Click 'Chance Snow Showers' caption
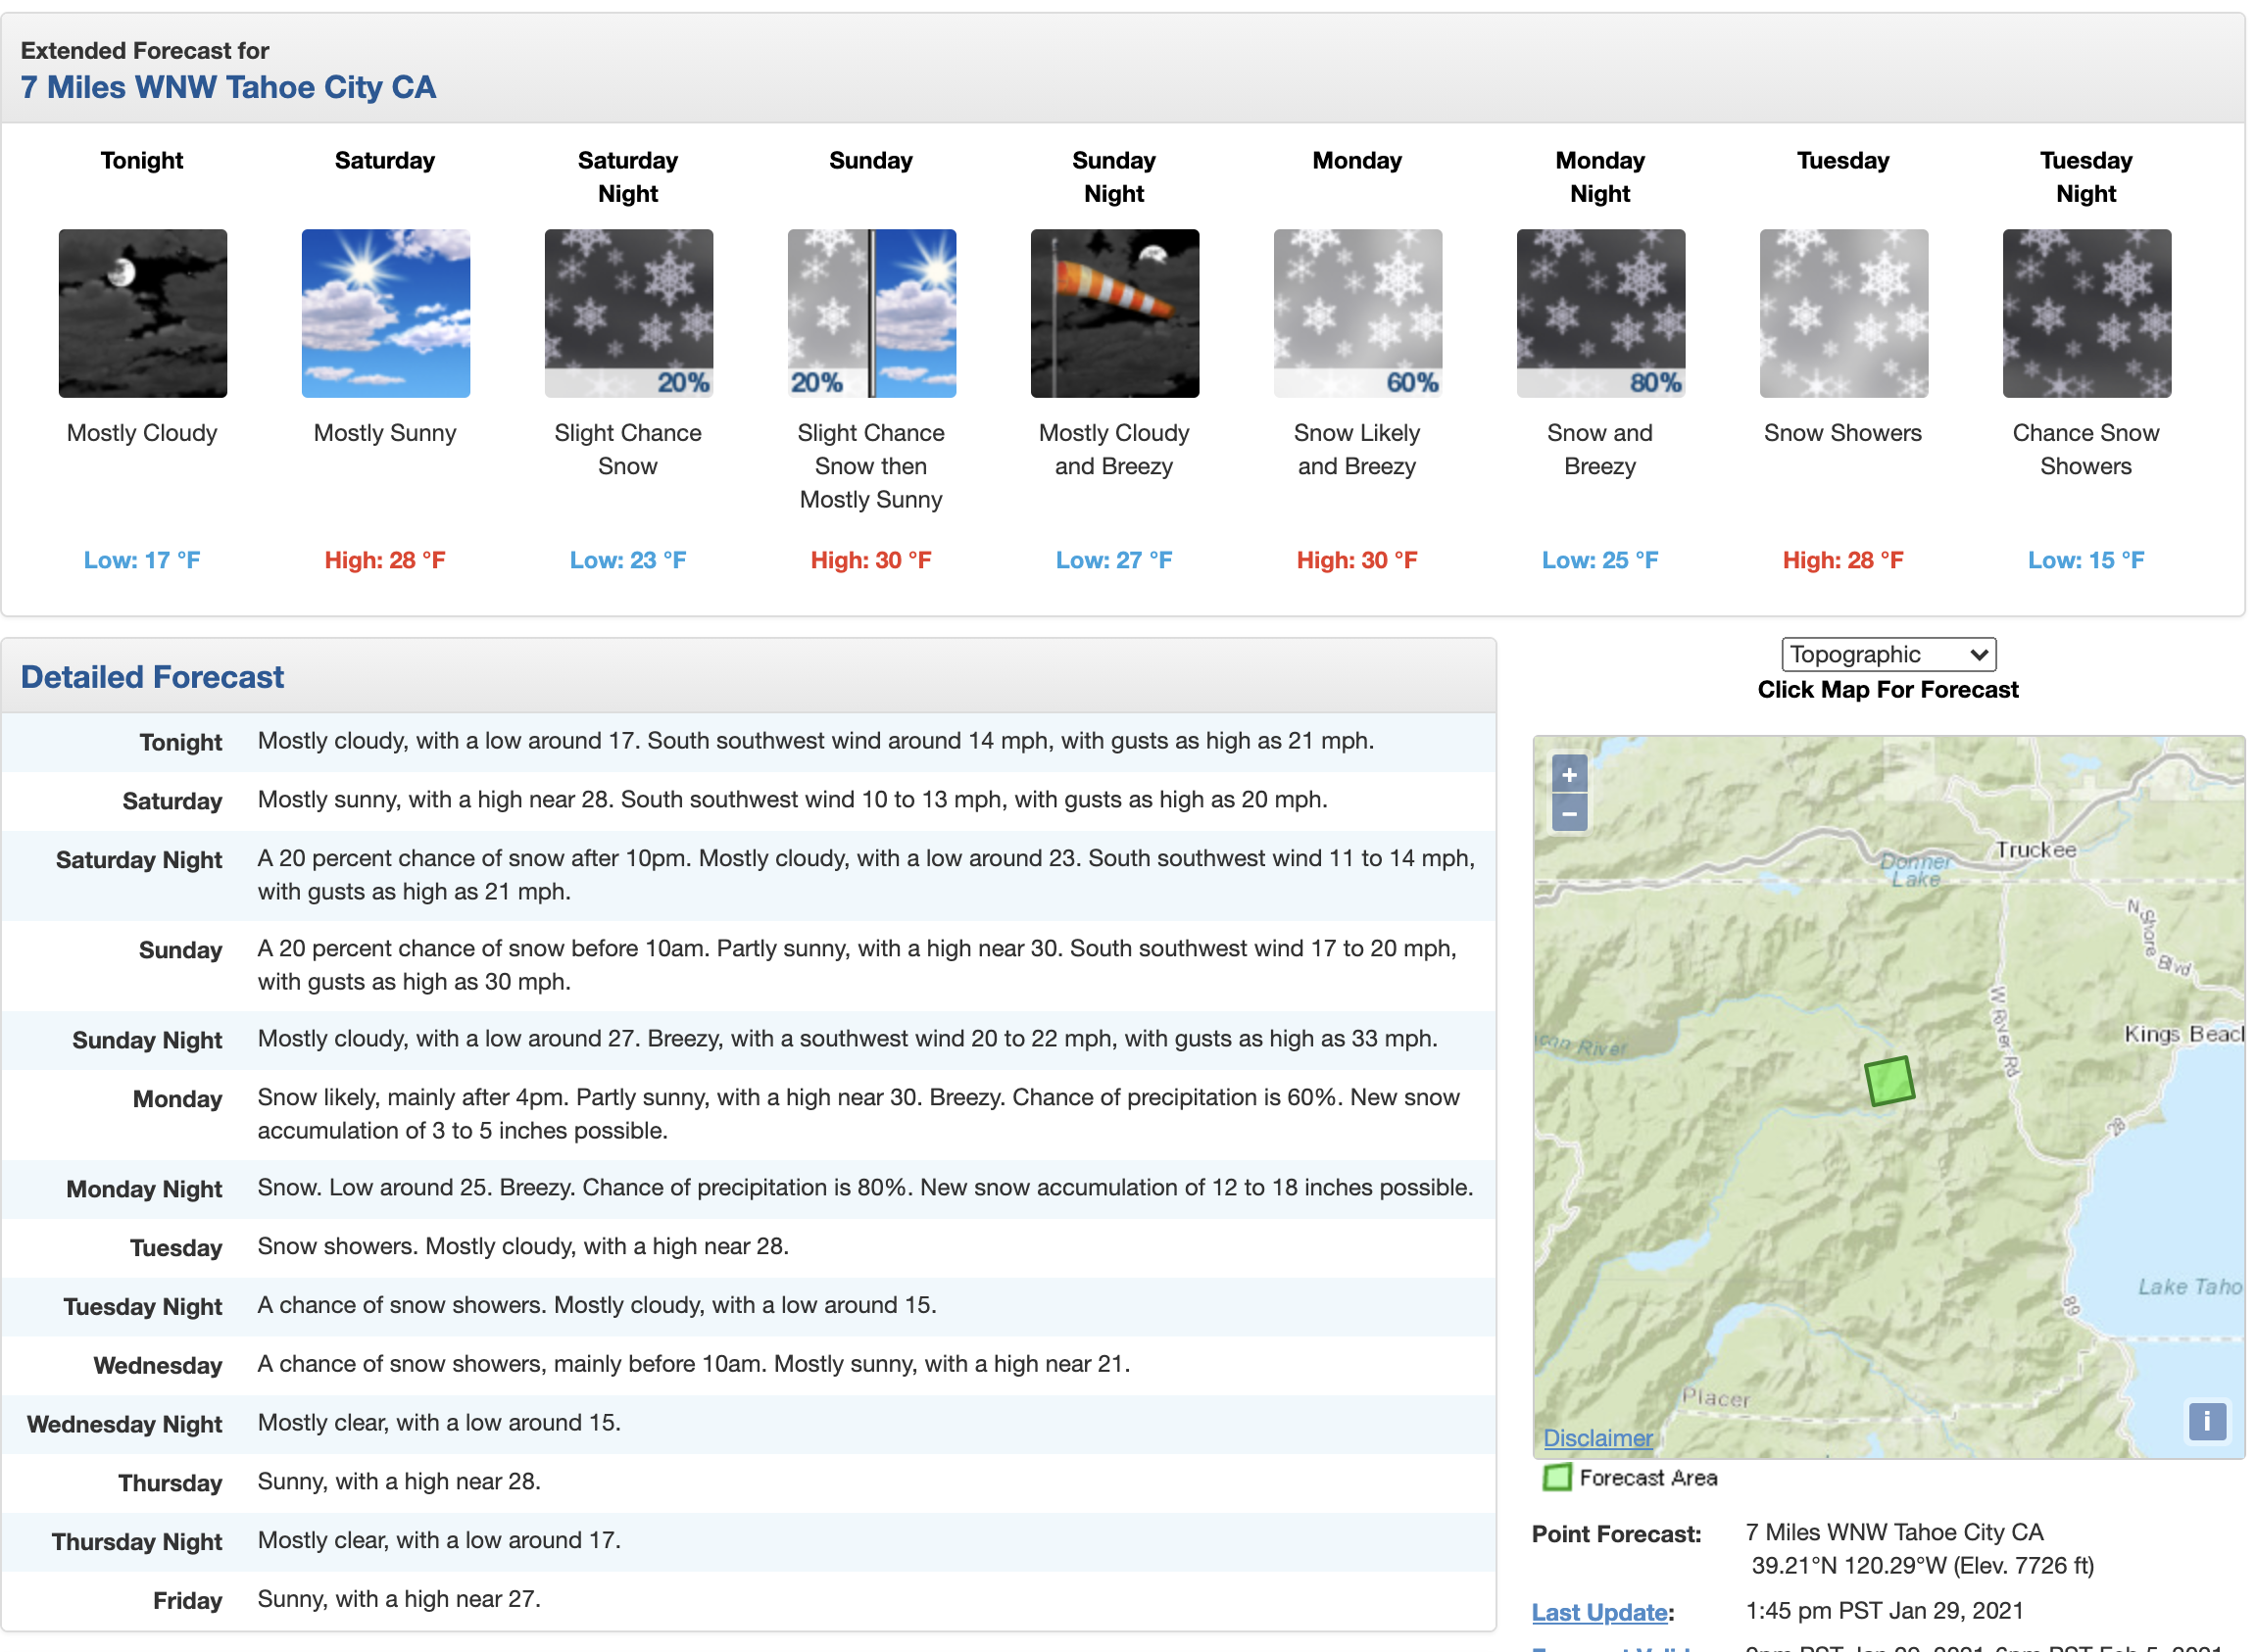Viewport: 2256px width, 1652px height. coord(2086,450)
